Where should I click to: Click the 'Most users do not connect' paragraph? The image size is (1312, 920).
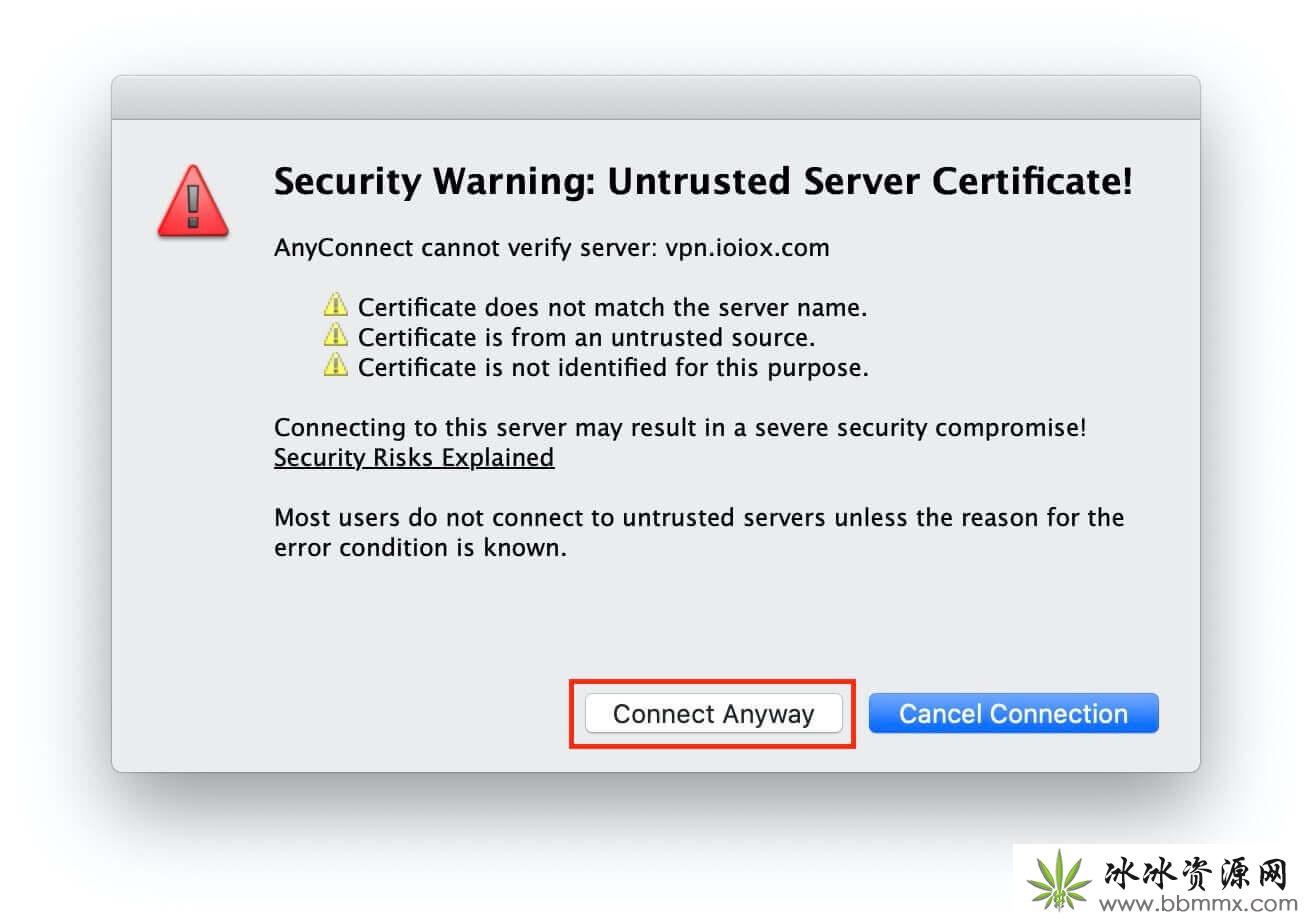coord(699,533)
